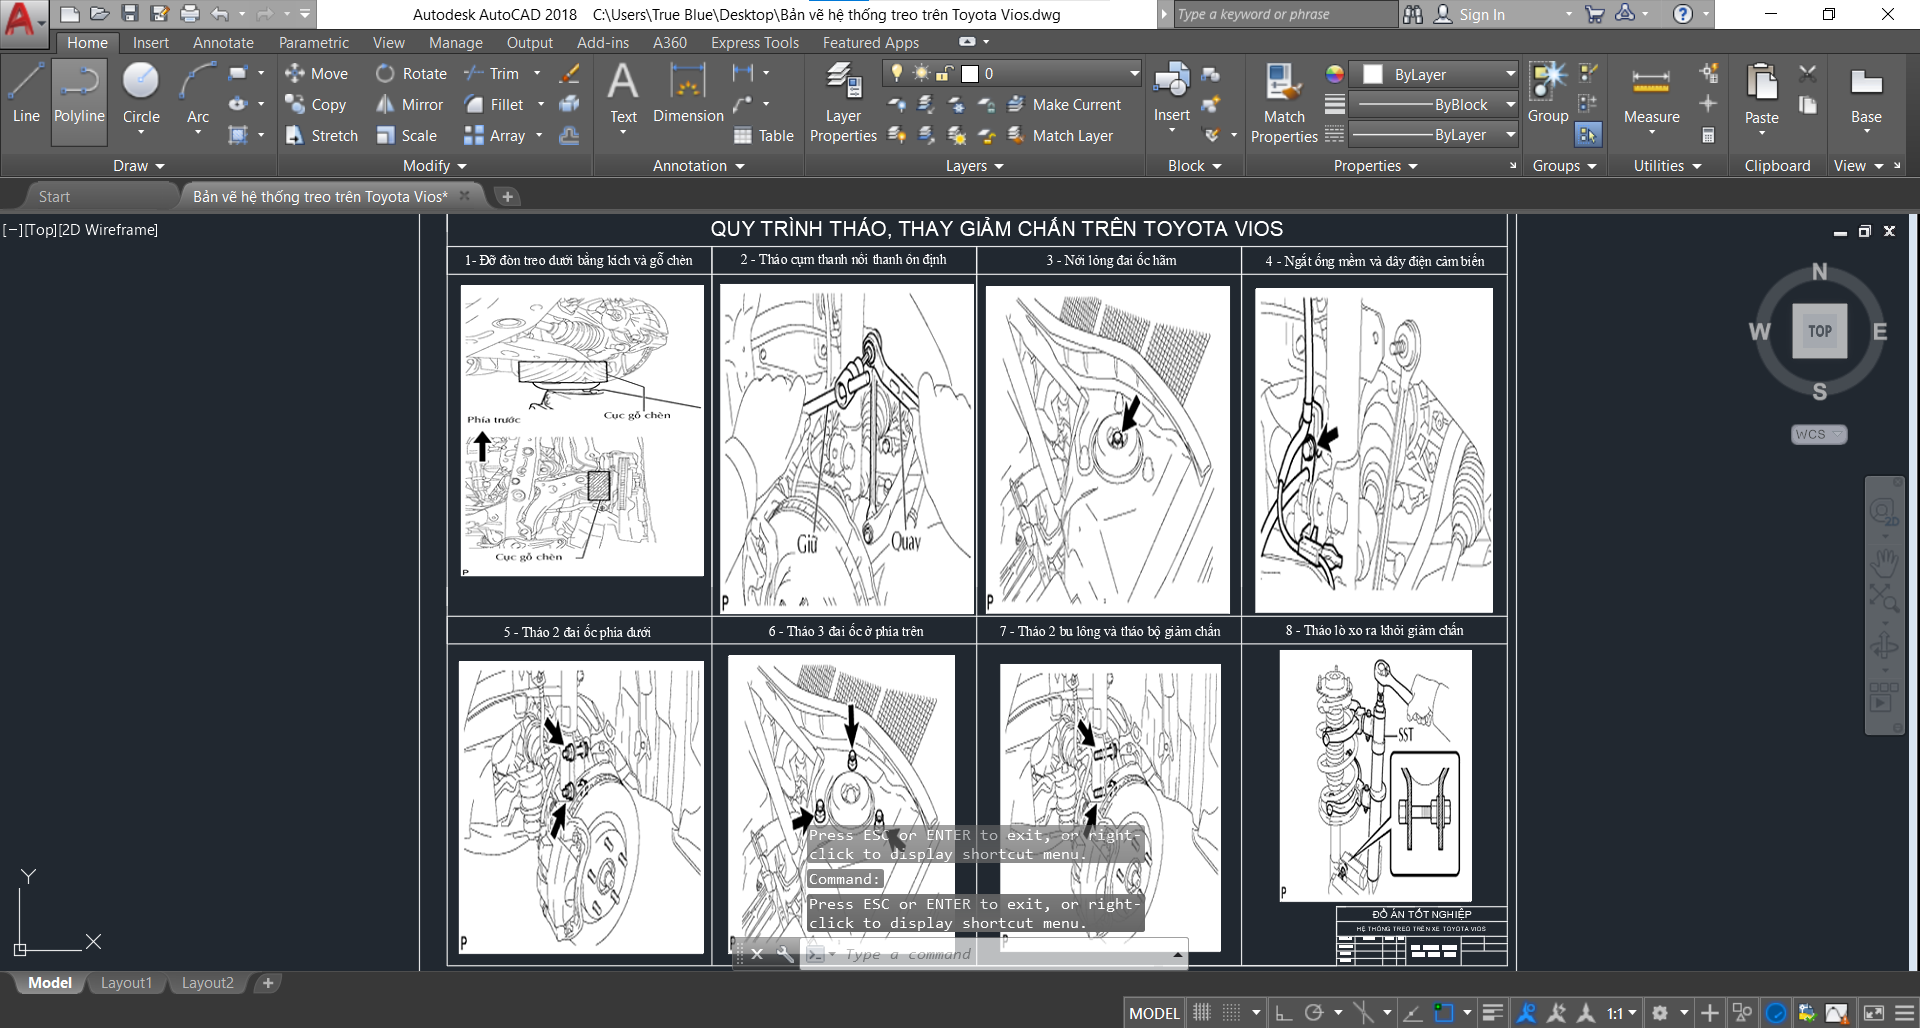Toggle polar tracking in status bar
The height and width of the screenshot is (1028, 1920).
[x=1314, y=1012]
